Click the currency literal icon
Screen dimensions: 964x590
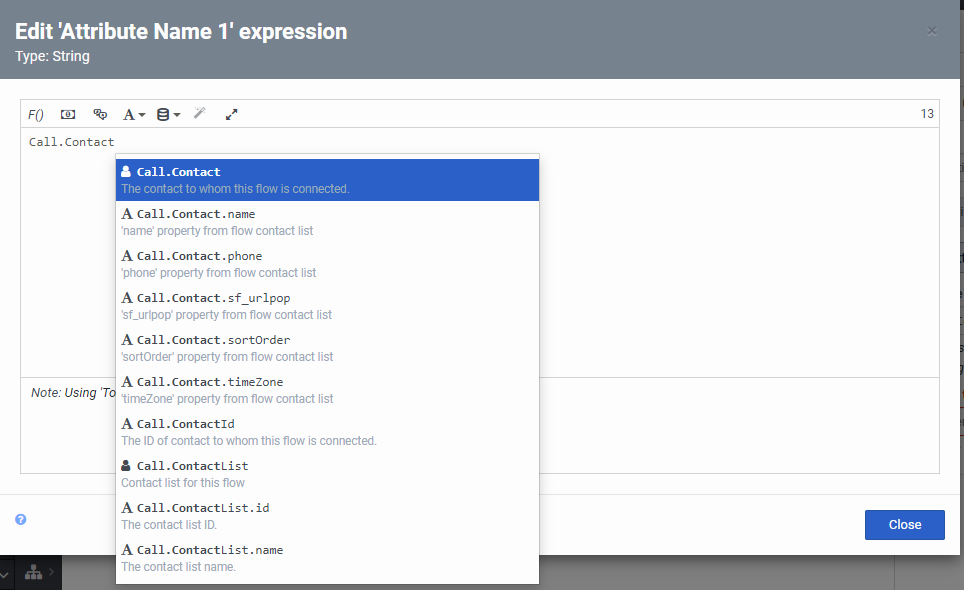tap(68, 115)
